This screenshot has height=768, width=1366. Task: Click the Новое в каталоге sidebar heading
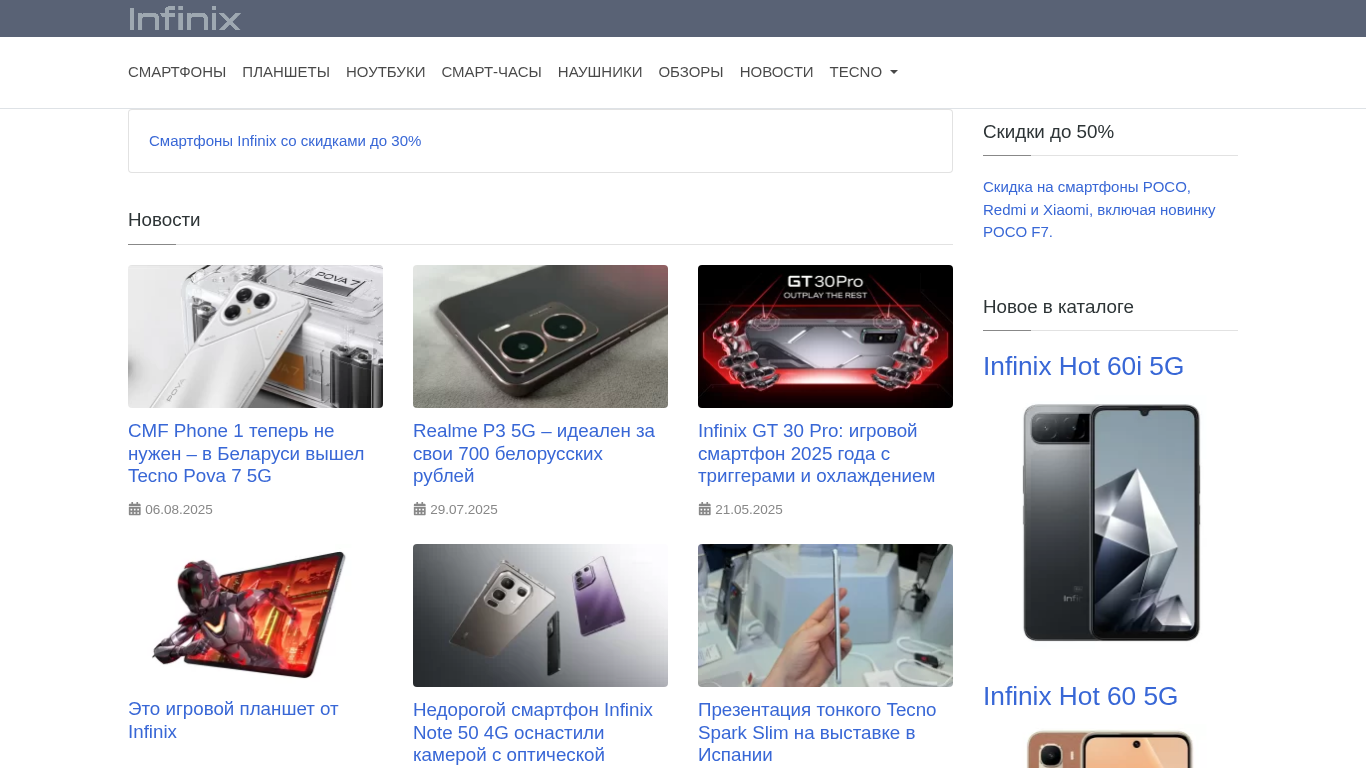(1058, 307)
